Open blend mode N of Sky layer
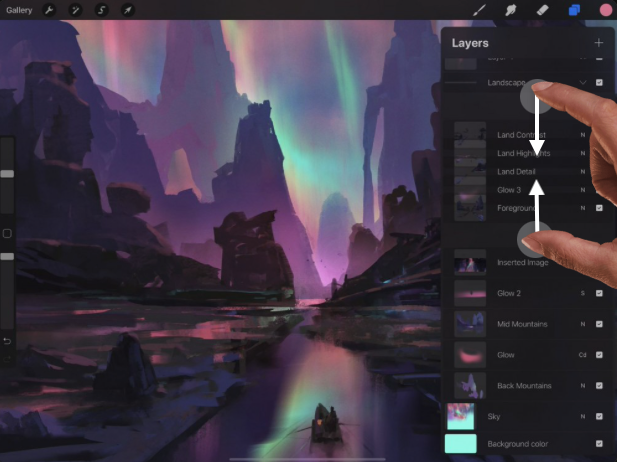This screenshot has width=617, height=462. tap(583, 416)
